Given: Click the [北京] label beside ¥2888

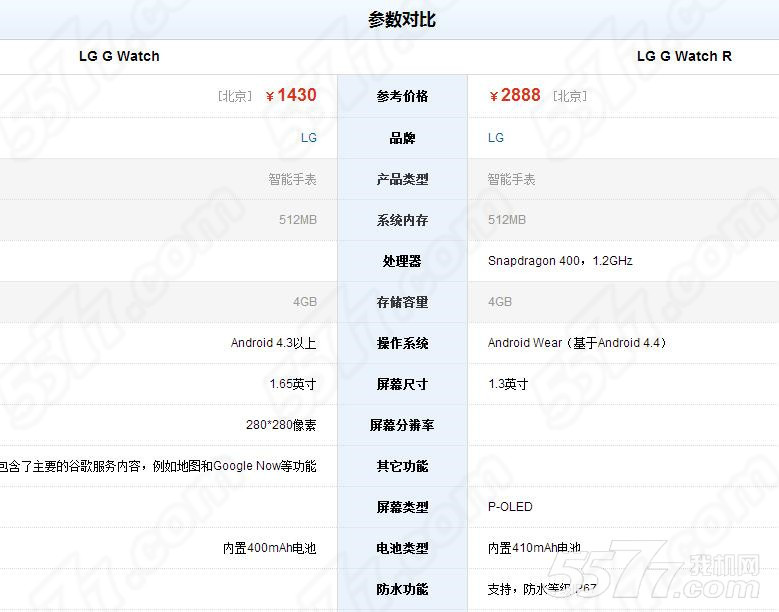Looking at the screenshot, I should click(570, 96).
